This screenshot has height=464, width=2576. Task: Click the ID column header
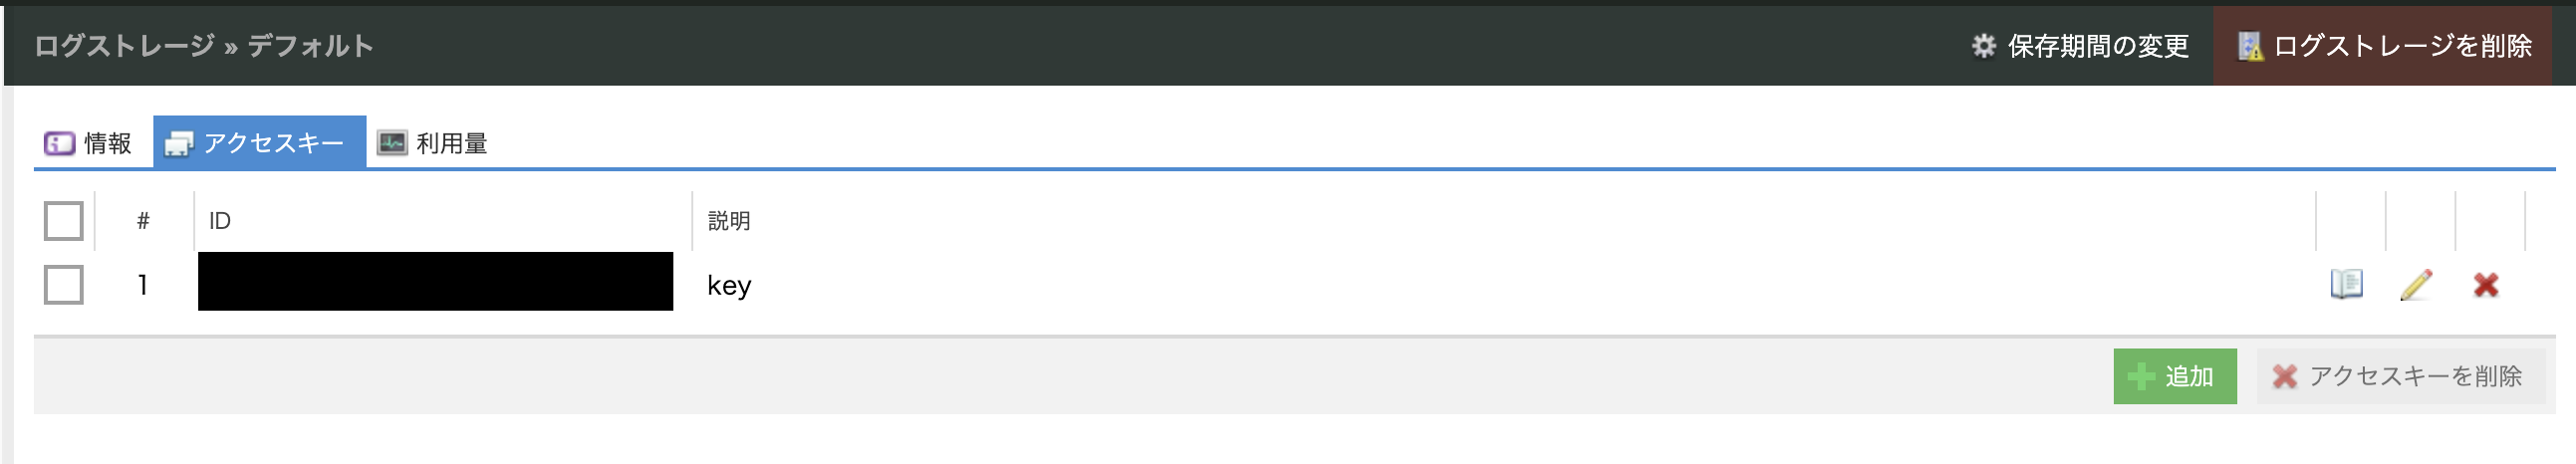[x=220, y=221]
